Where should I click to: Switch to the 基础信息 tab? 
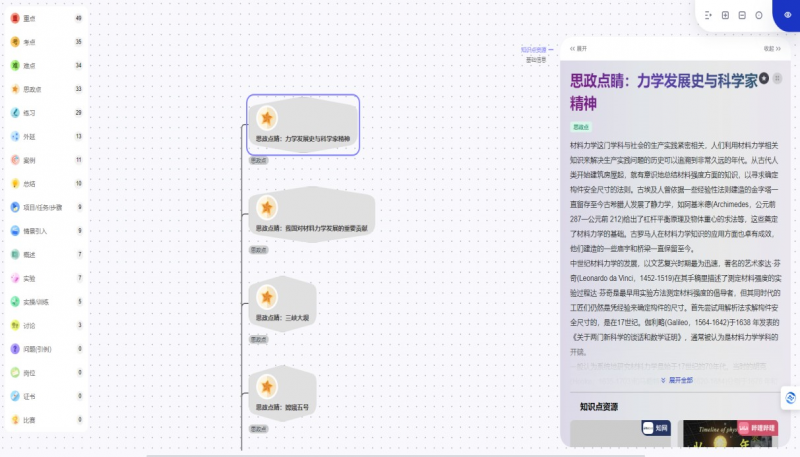[x=536, y=59]
